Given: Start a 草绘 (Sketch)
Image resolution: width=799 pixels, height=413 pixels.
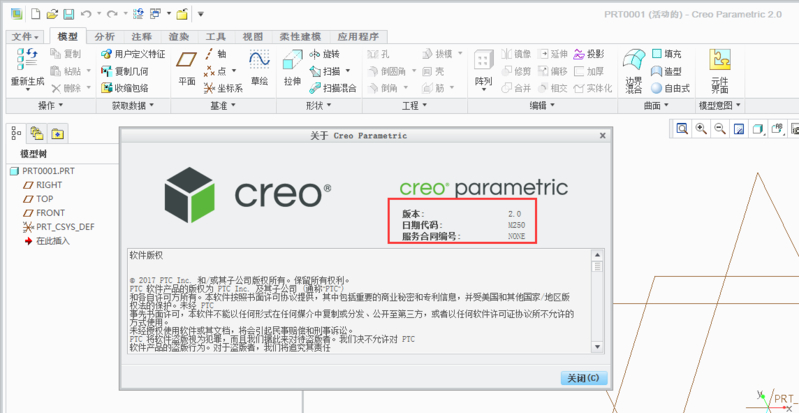Looking at the screenshot, I should point(259,67).
